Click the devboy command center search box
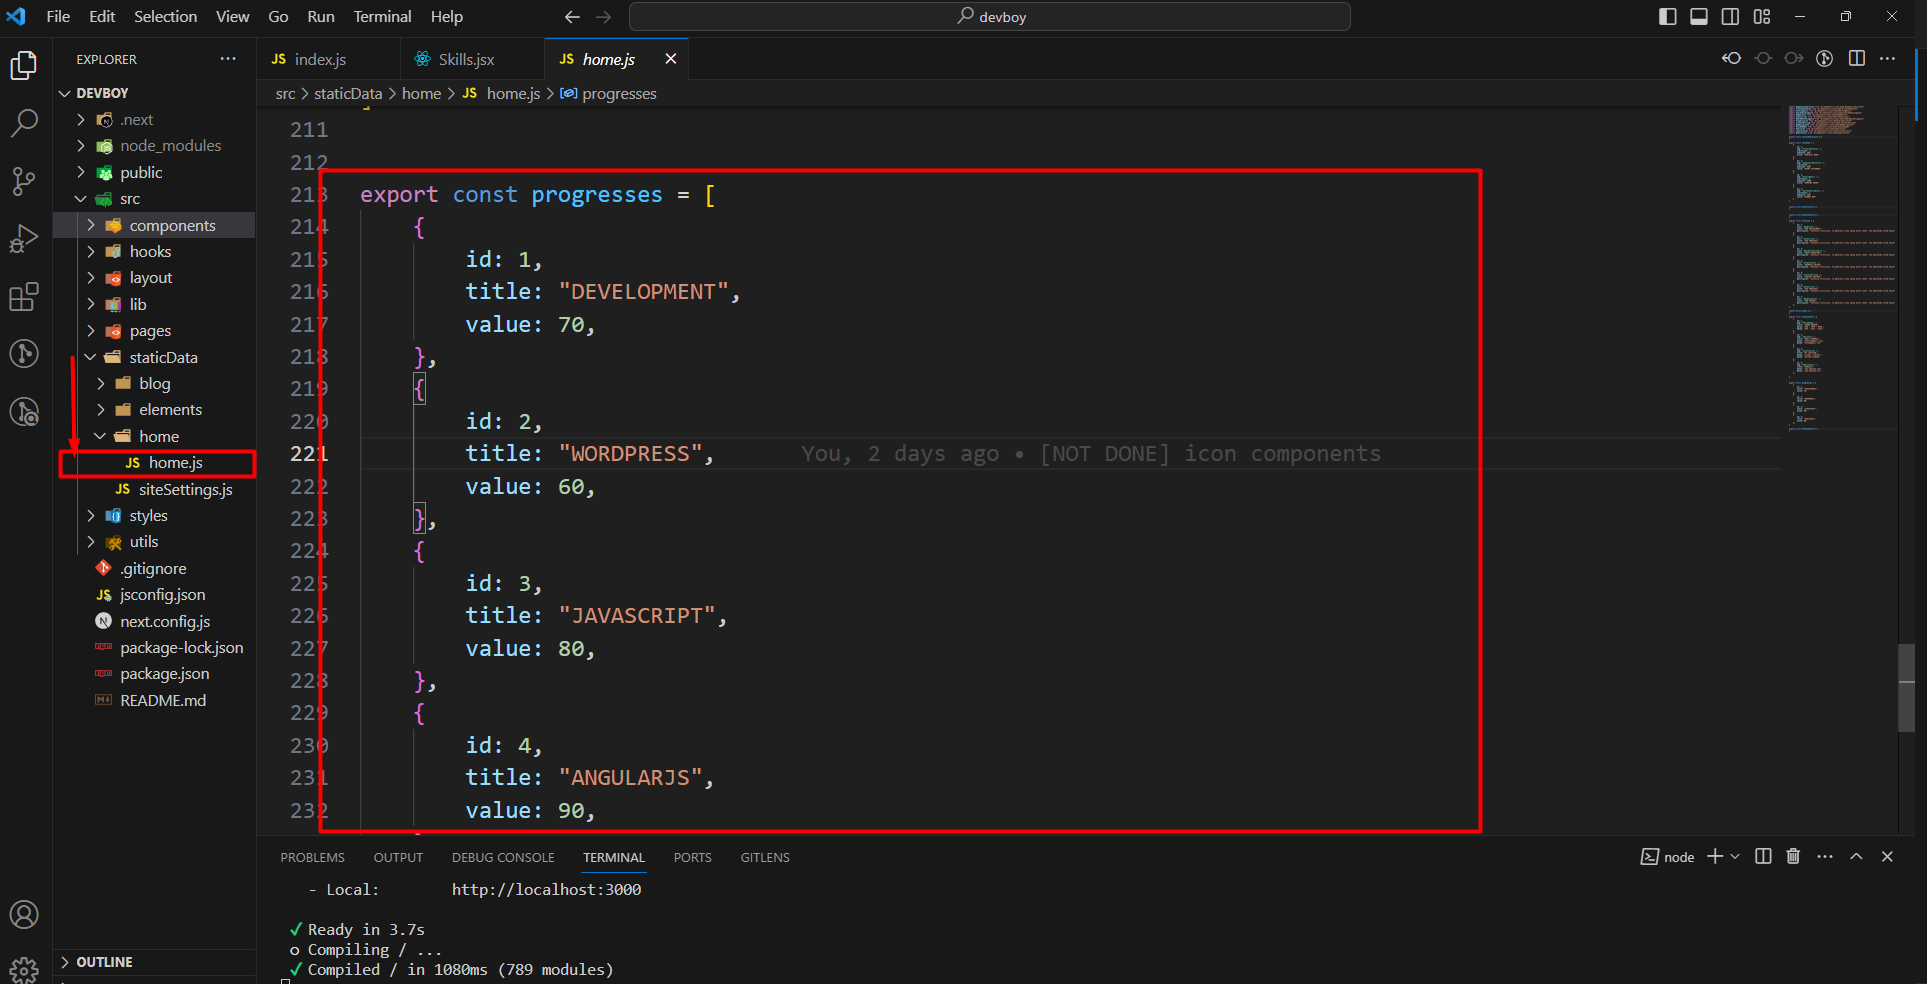The width and height of the screenshot is (1927, 984). pos(989,17)
